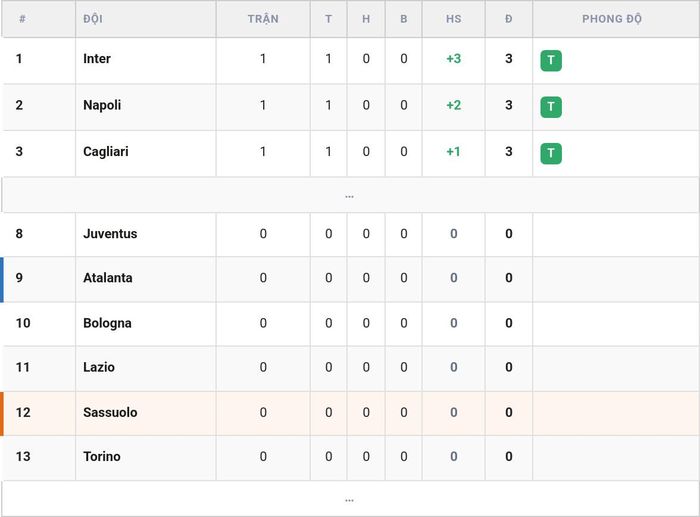The height and width of the screenshot is (517, 700).
Task: Select the highlighted Sassuolo row
Action: pos(350,413)
